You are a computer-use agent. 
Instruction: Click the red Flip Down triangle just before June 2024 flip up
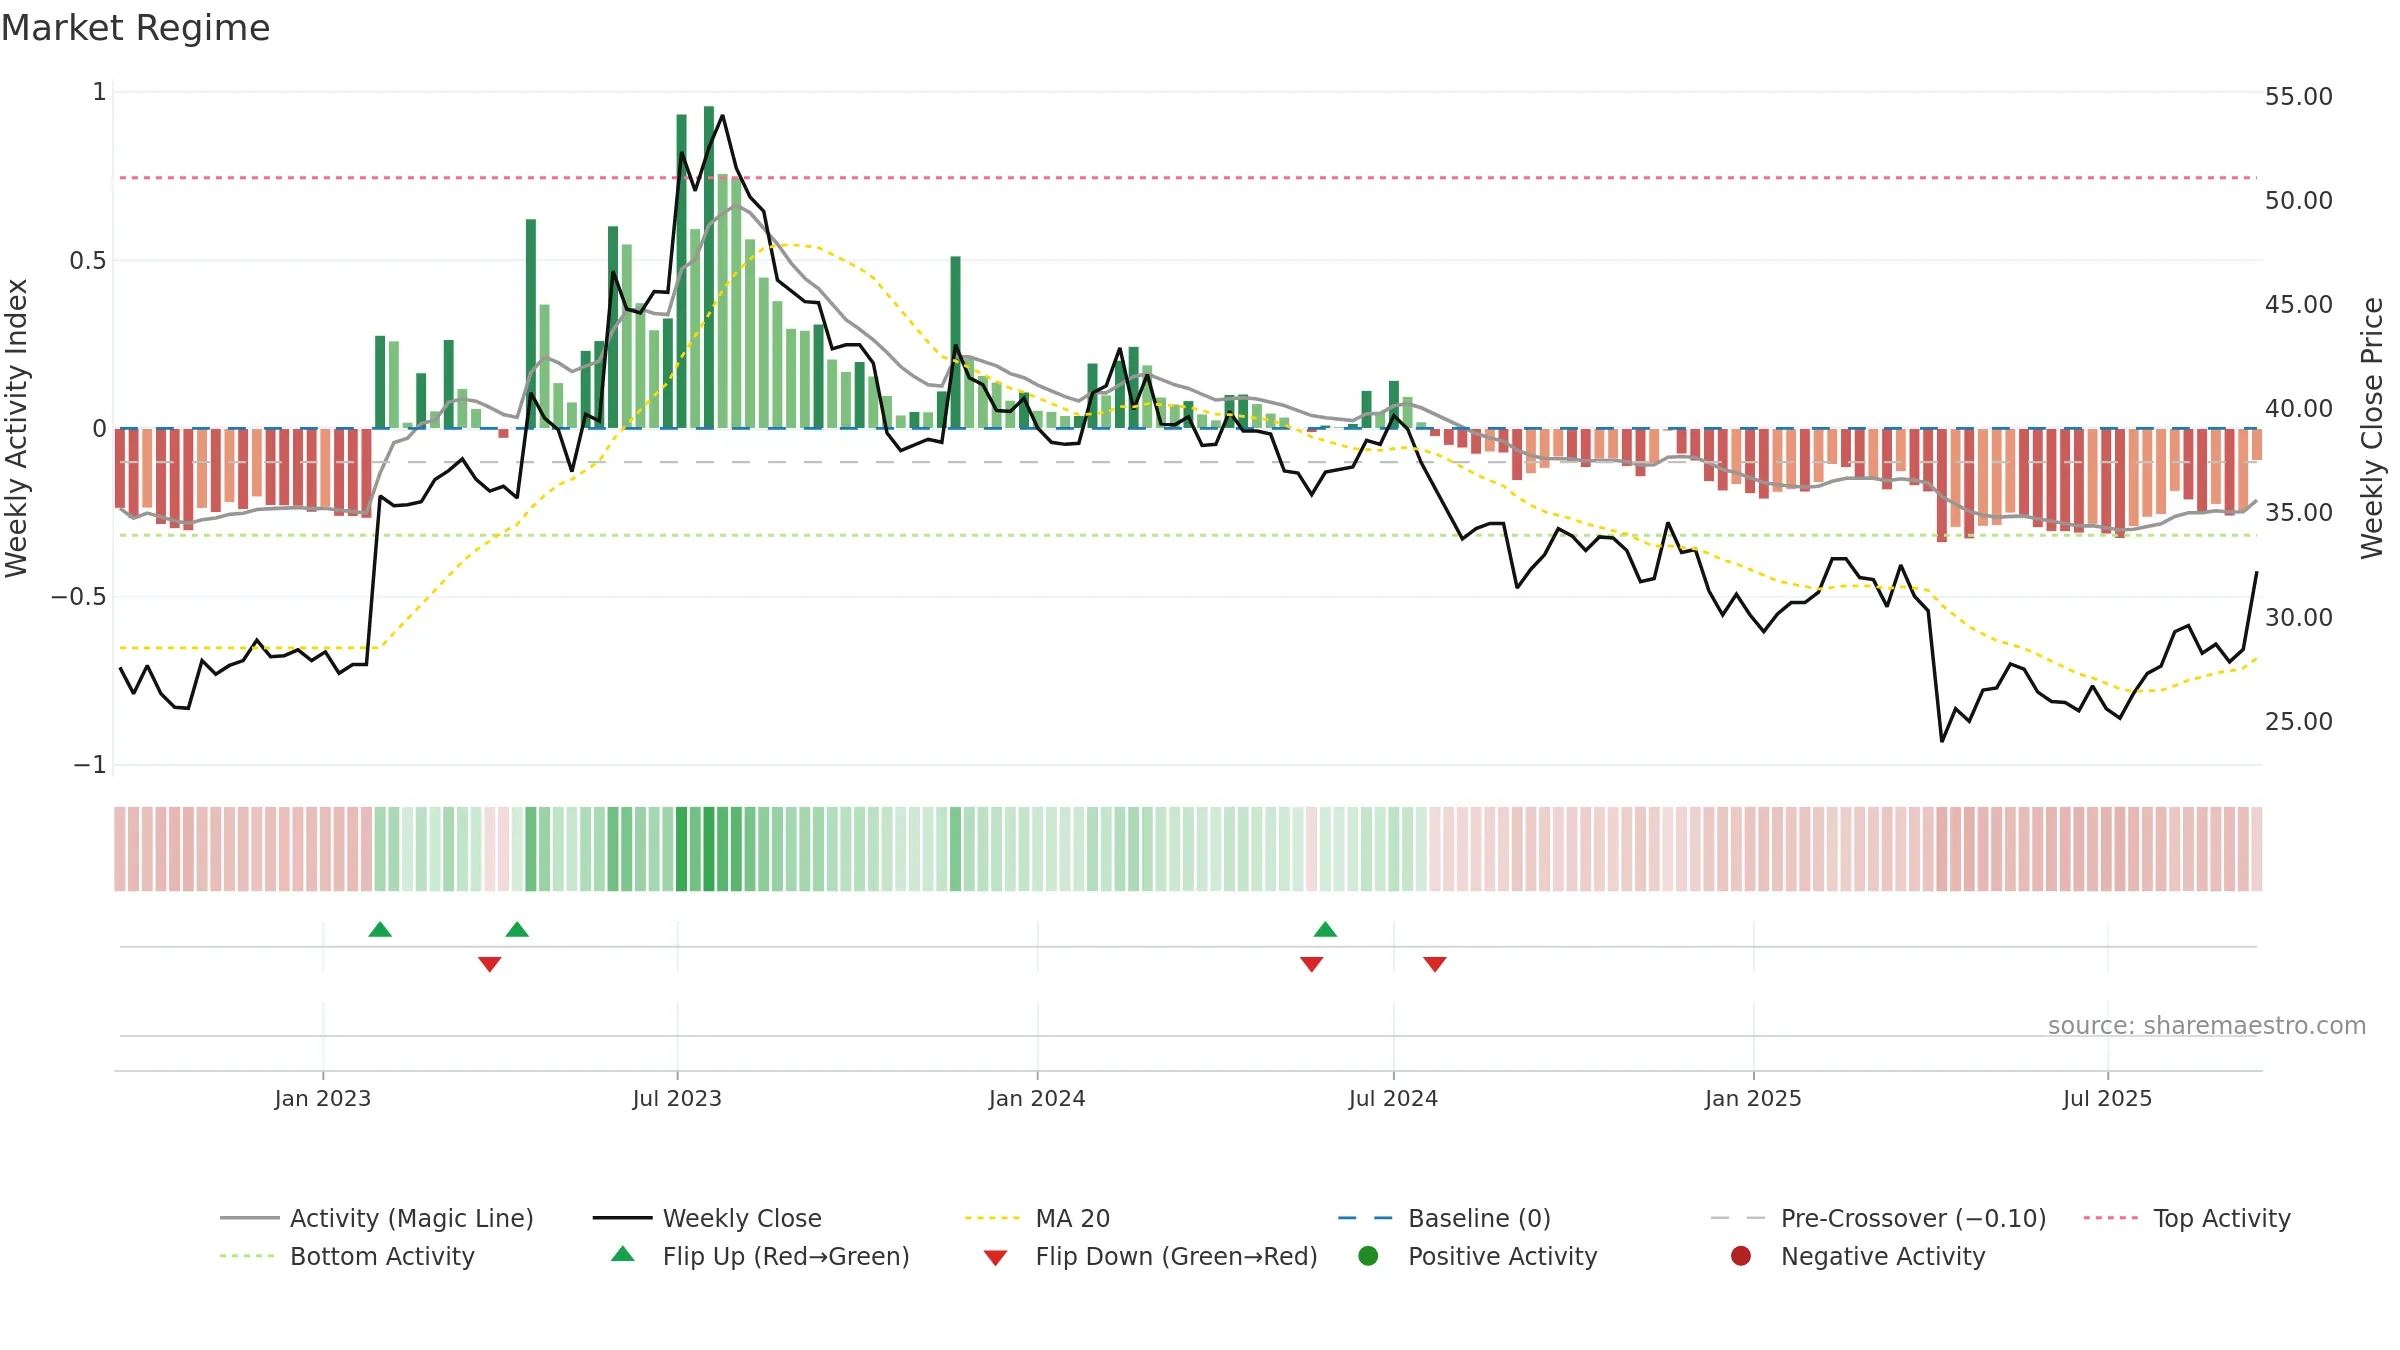pyautogui.click(x=1312, y=964)
